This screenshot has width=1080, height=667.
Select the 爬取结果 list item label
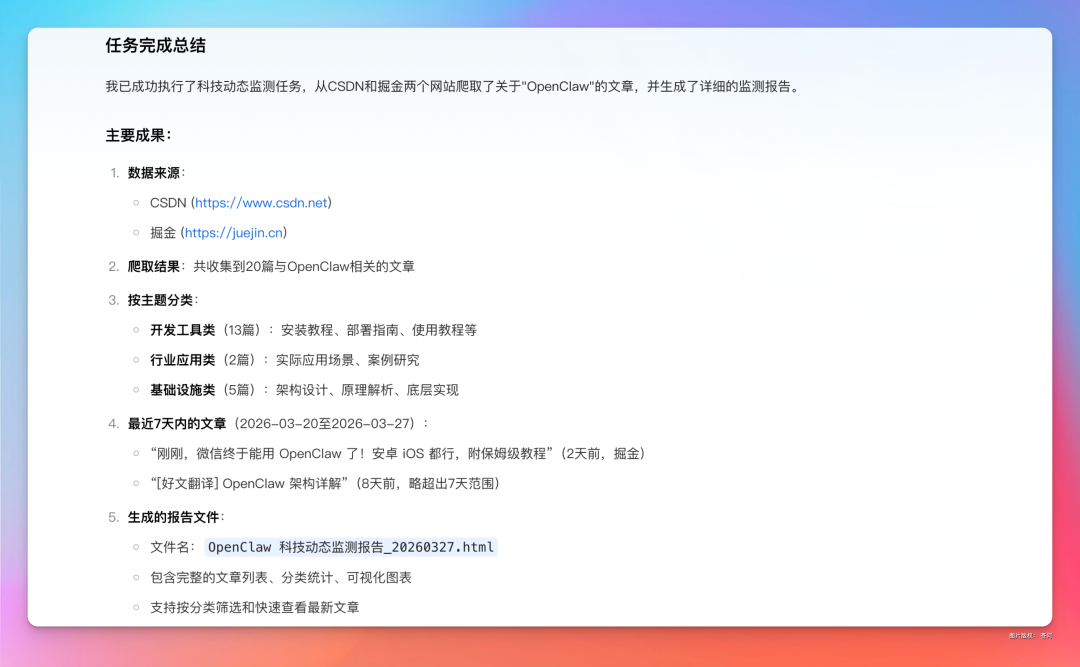154,267
